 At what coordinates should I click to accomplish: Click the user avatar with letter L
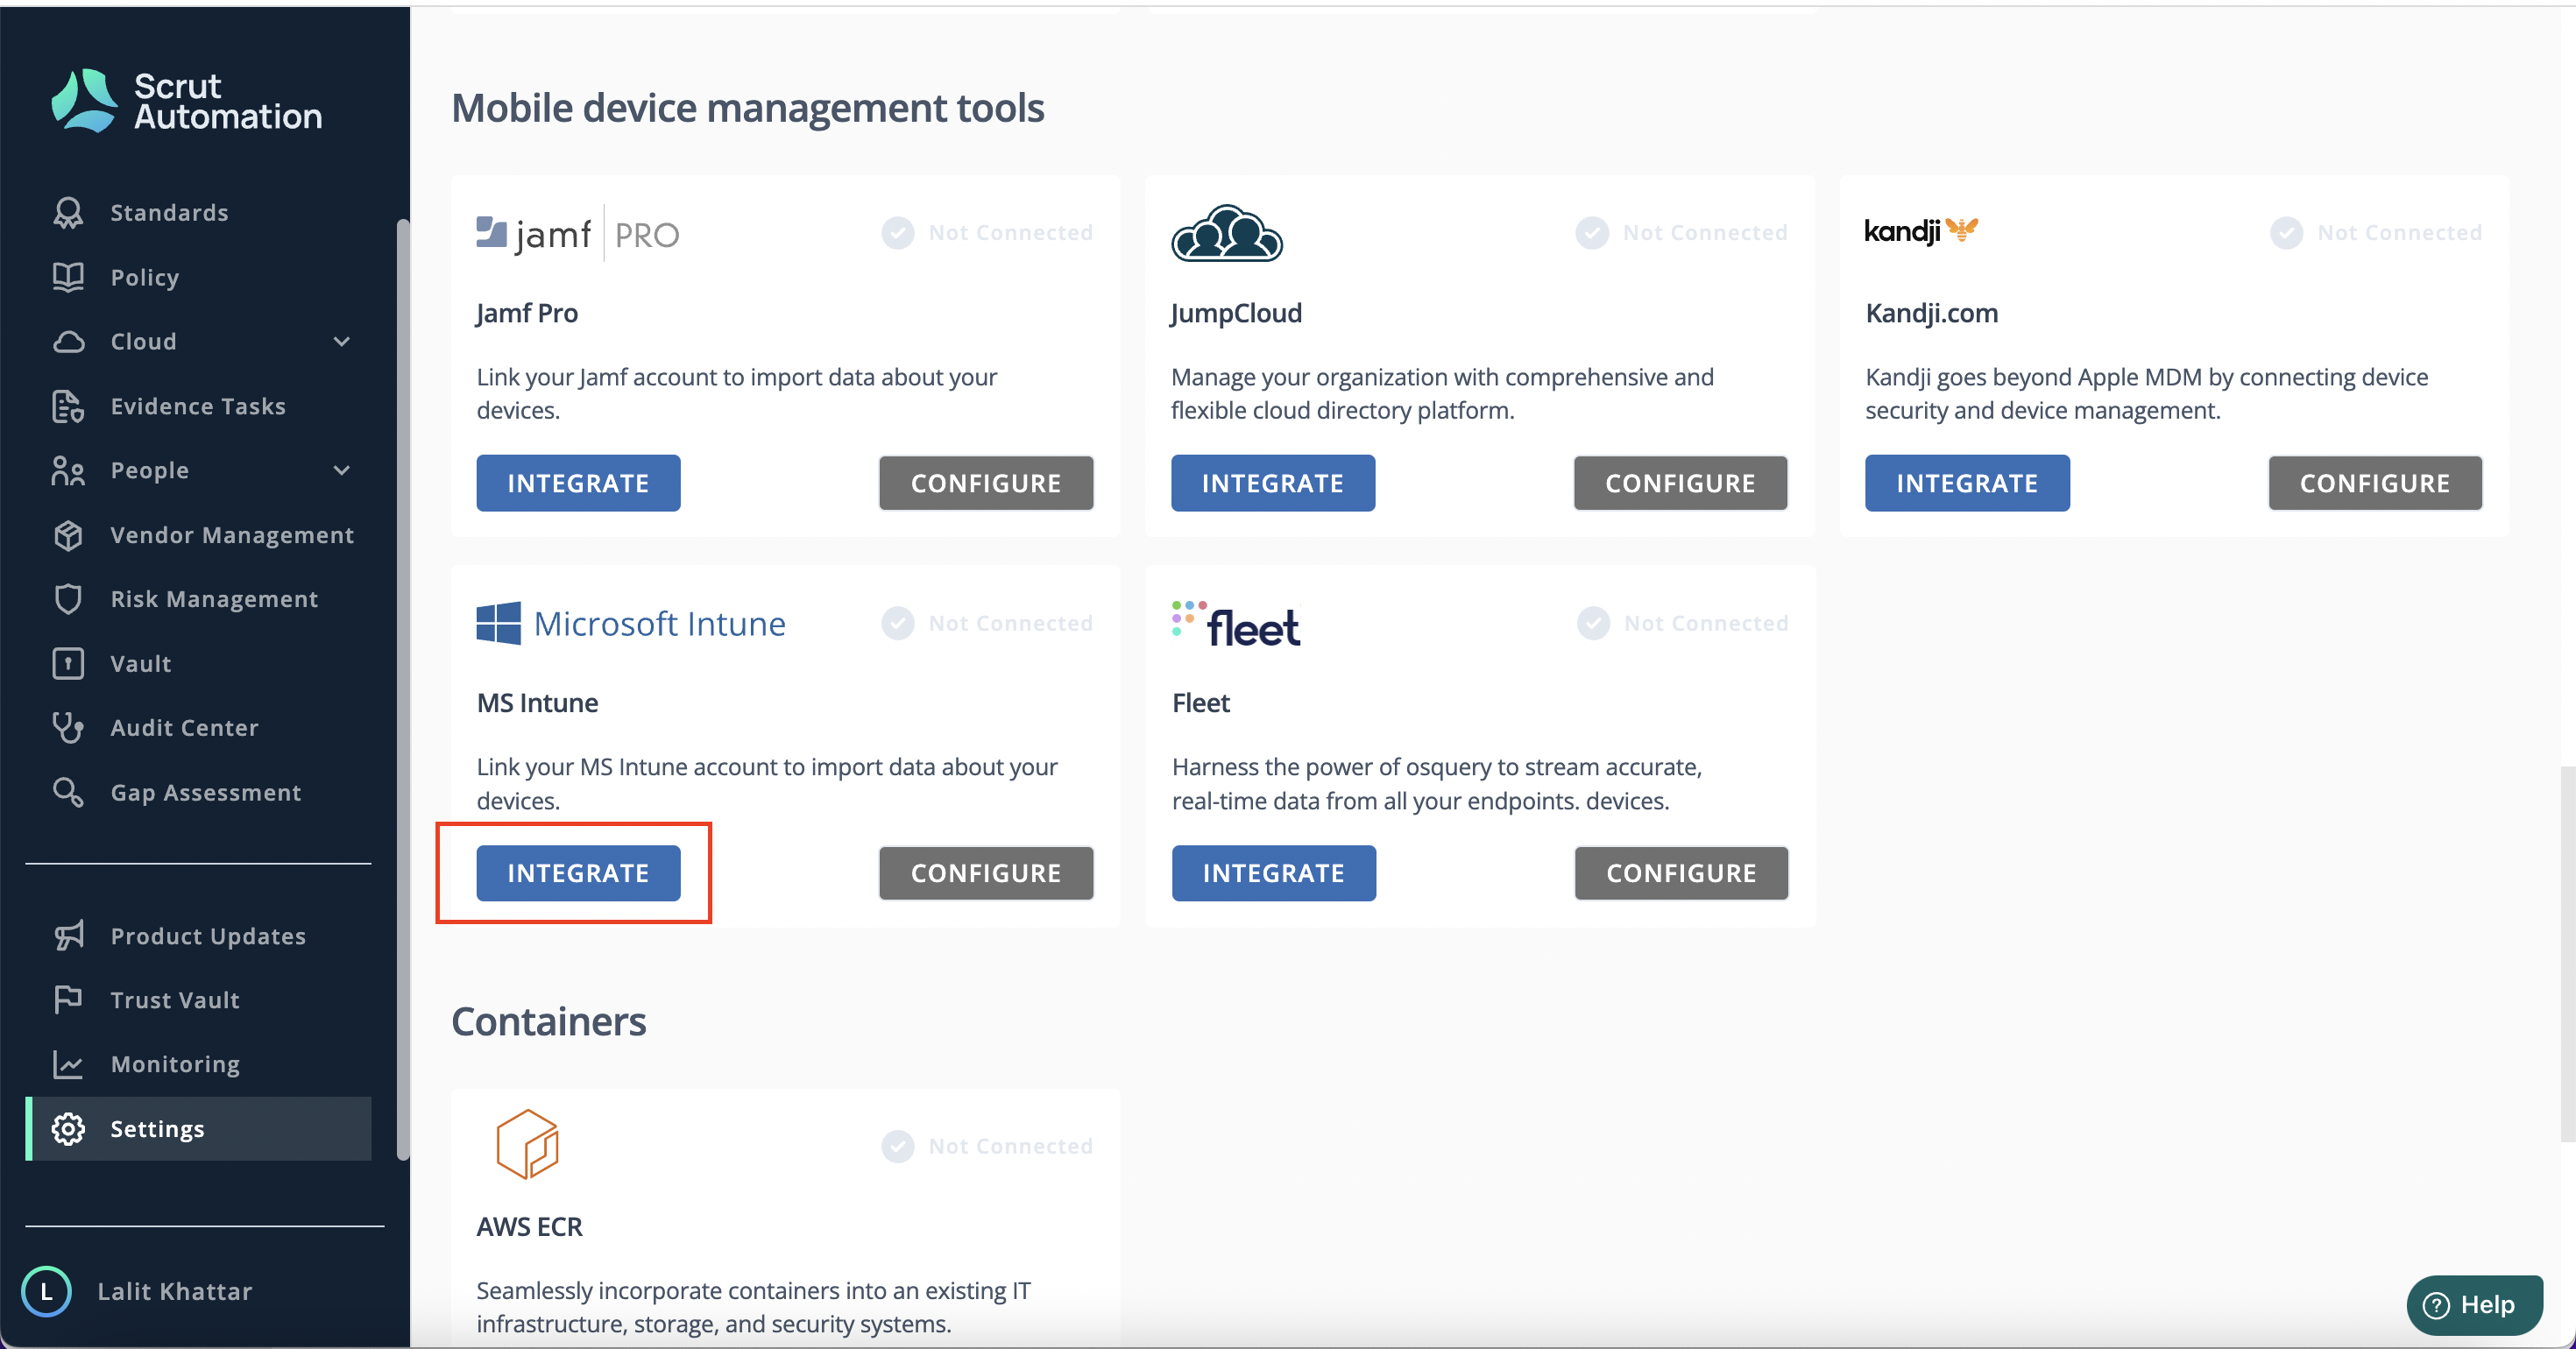click(x=46, y=1291)
